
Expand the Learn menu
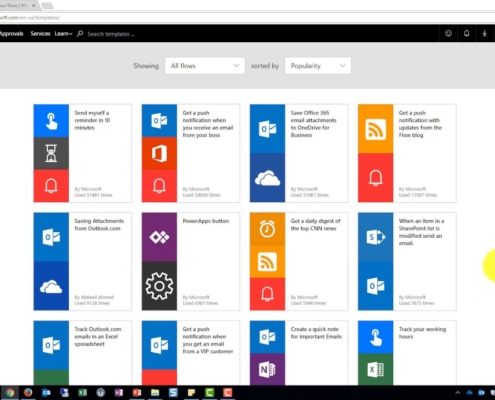coord(63,34)
